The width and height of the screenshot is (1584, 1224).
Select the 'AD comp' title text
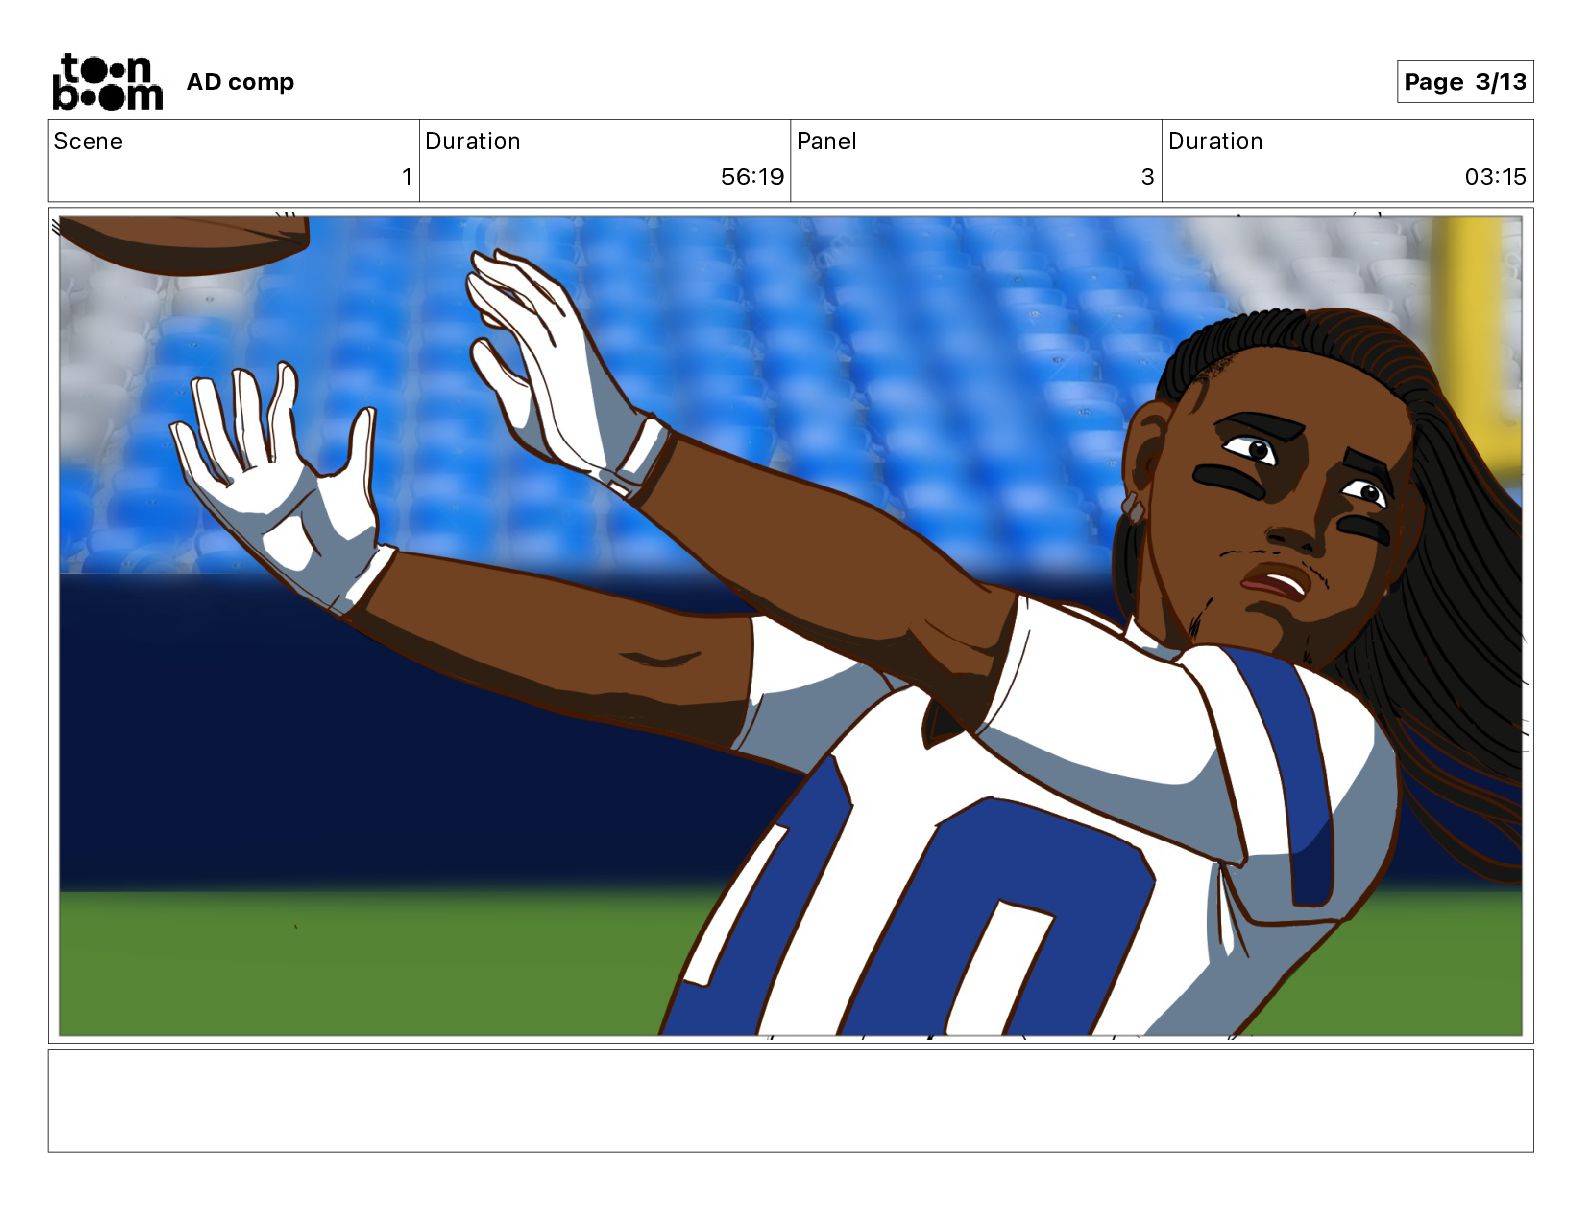click(x=240, y=82)
